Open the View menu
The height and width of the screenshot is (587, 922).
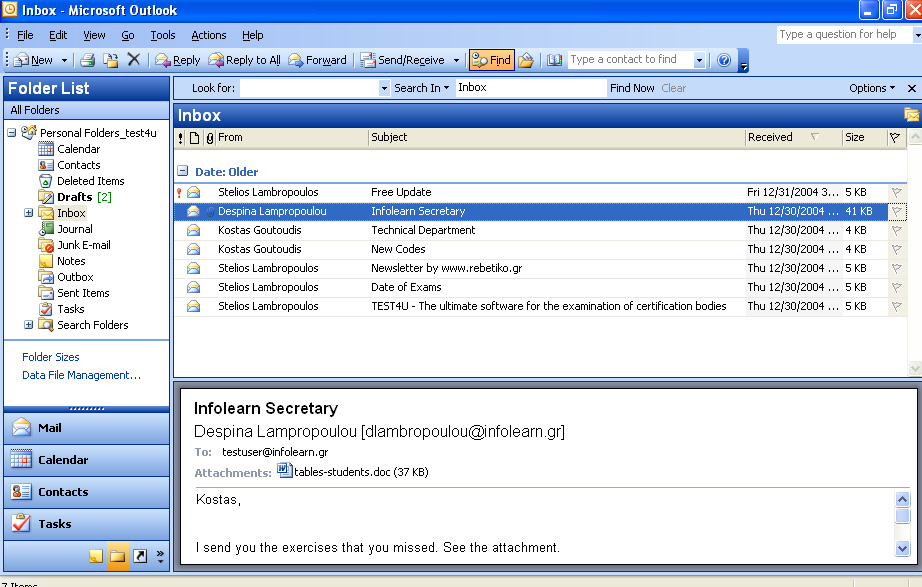94,35
